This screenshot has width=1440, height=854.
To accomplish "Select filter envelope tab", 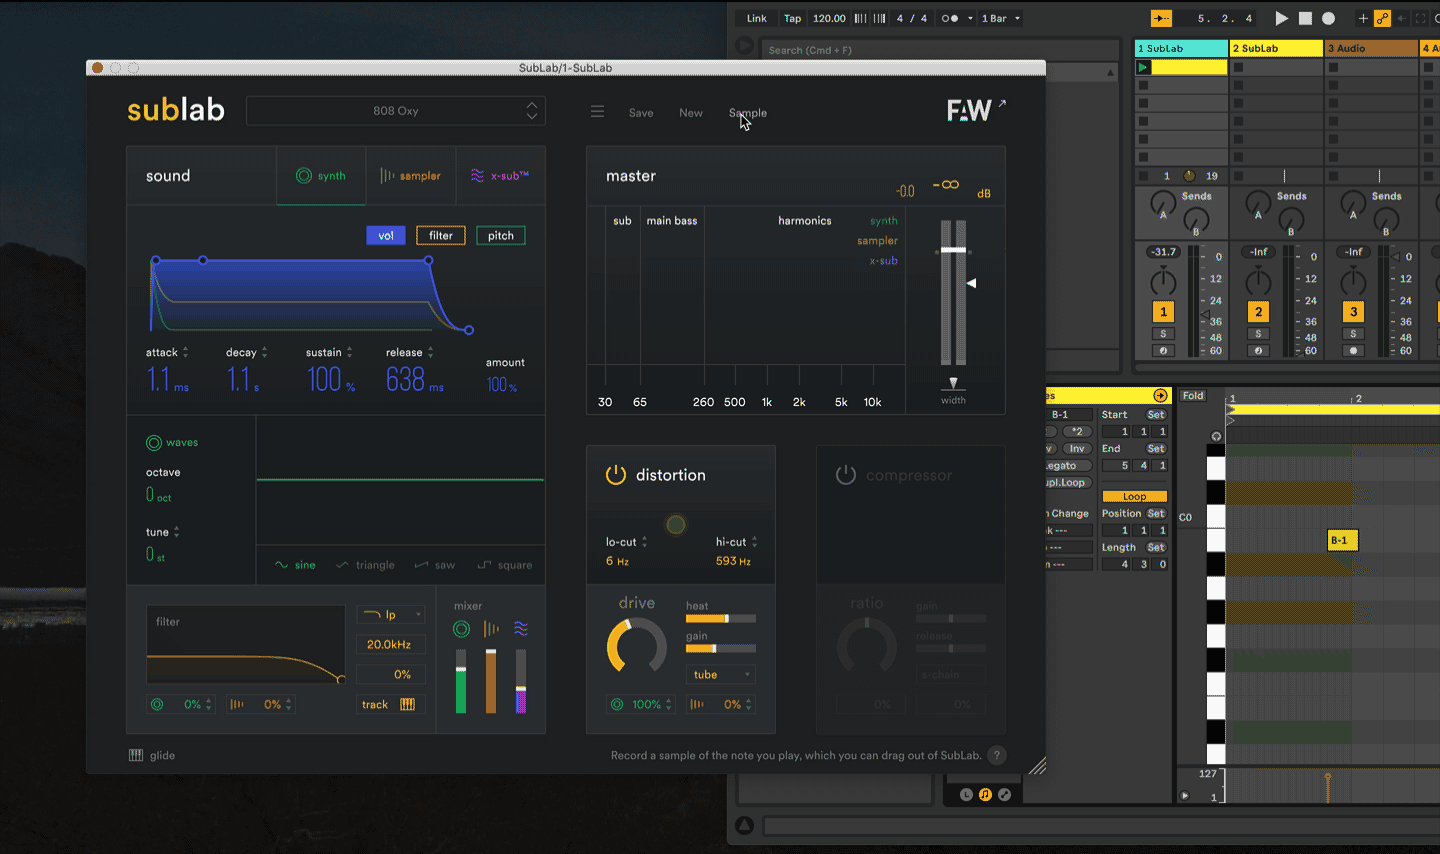I will point(441,236).
